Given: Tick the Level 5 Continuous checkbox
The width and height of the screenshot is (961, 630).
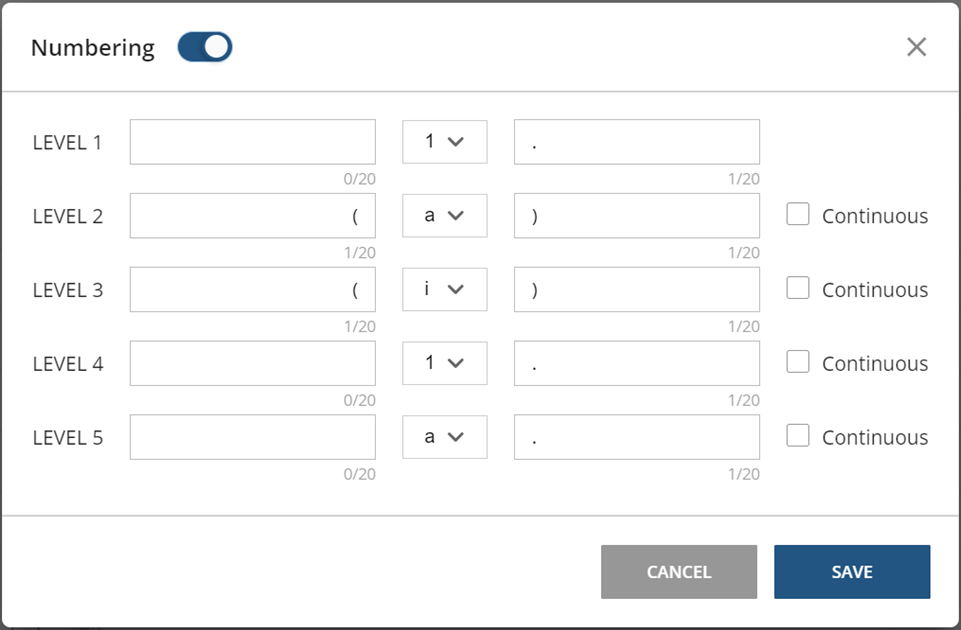Looking at the screenshot, I should pos(797,436).
